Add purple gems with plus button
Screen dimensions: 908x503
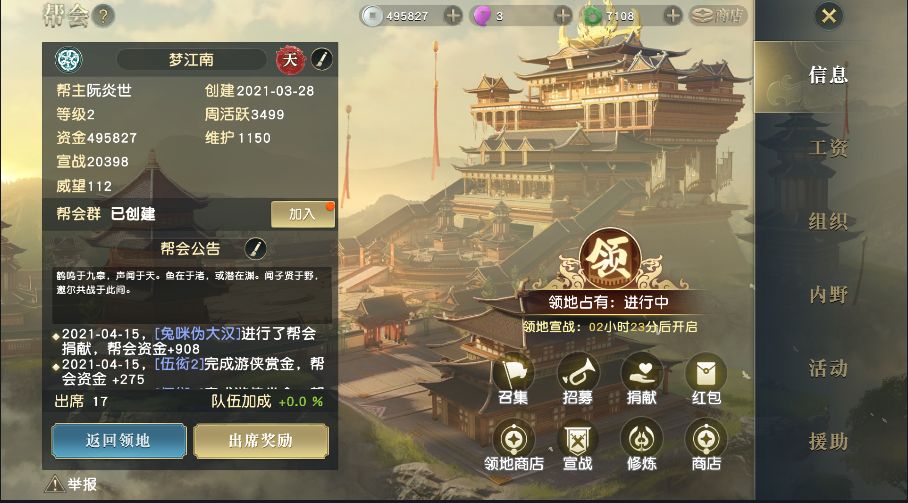pos(562,16)
